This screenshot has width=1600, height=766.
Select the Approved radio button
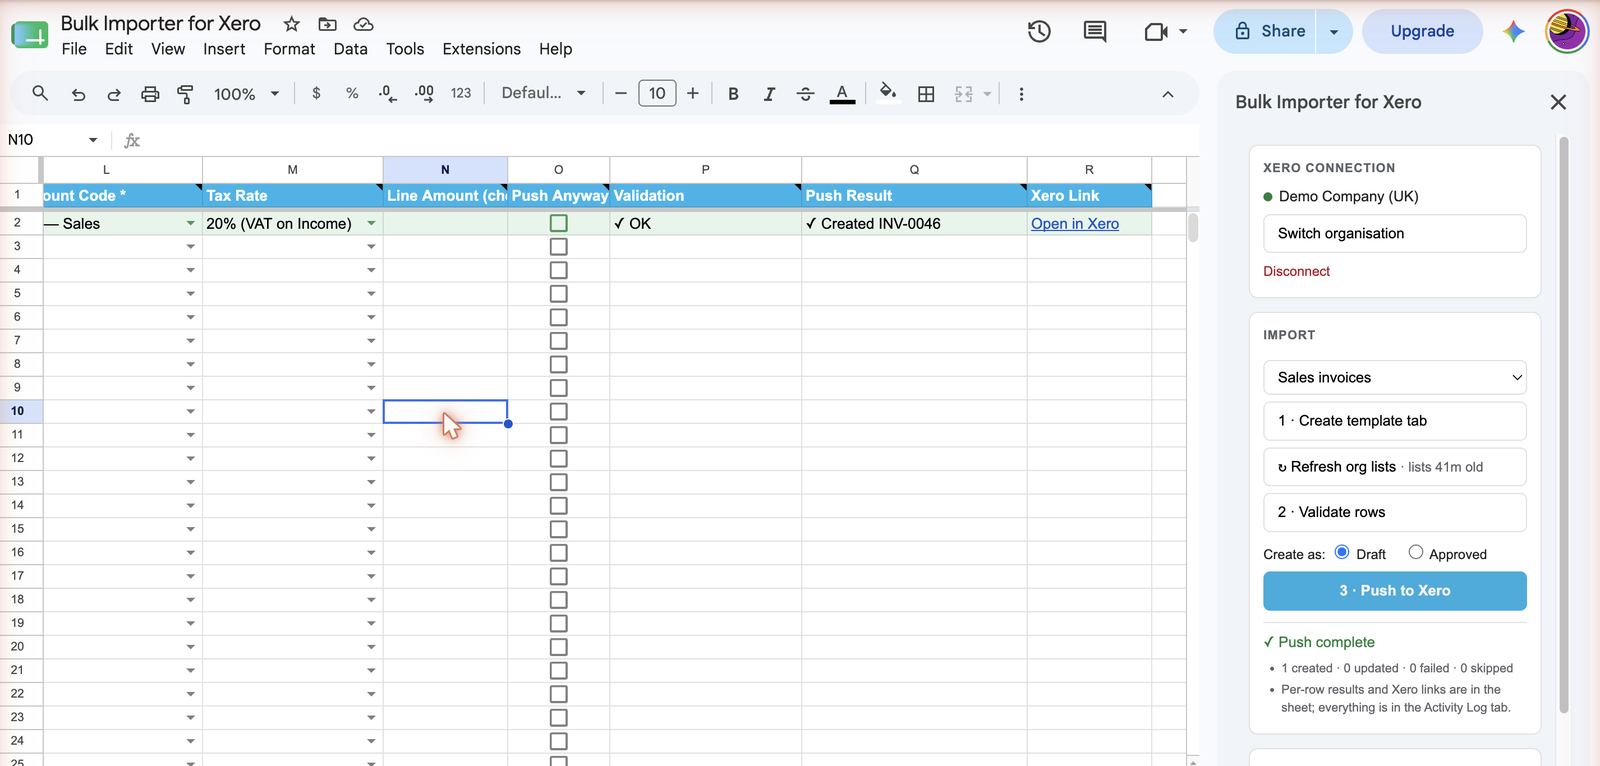pyautogui.click(x=1416, y=552)
